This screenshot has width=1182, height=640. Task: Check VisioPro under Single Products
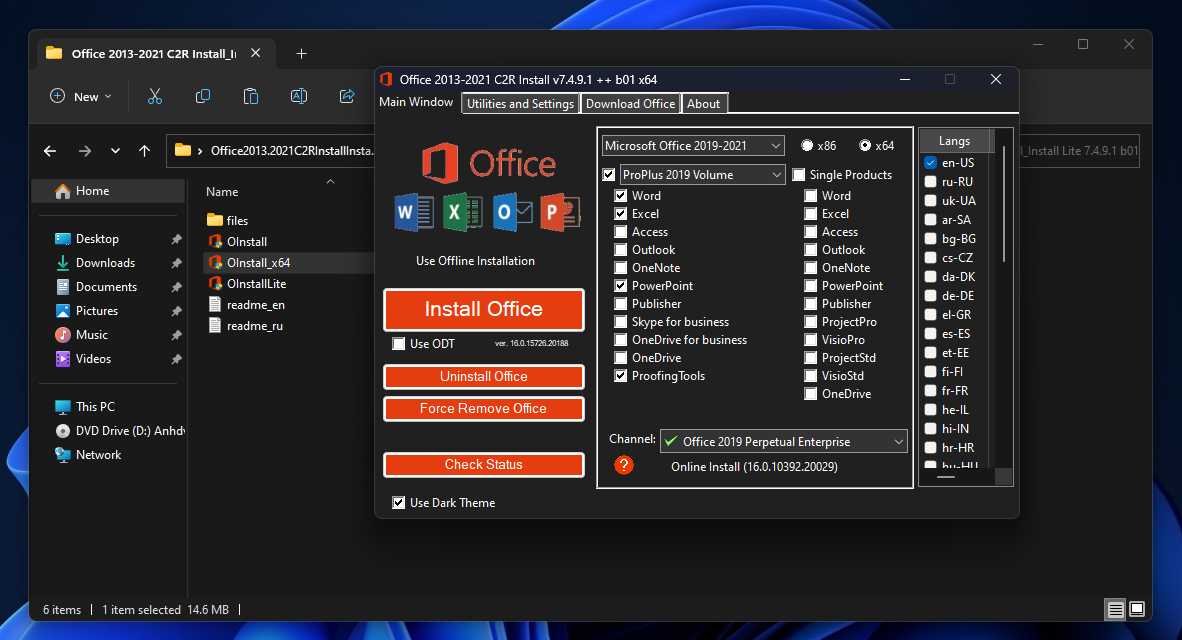tap(810, 339)
